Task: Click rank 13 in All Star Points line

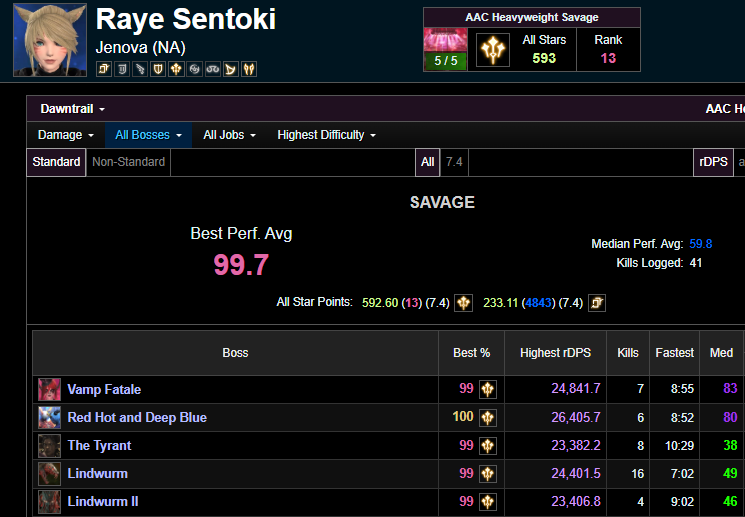Action: [412, 303]
